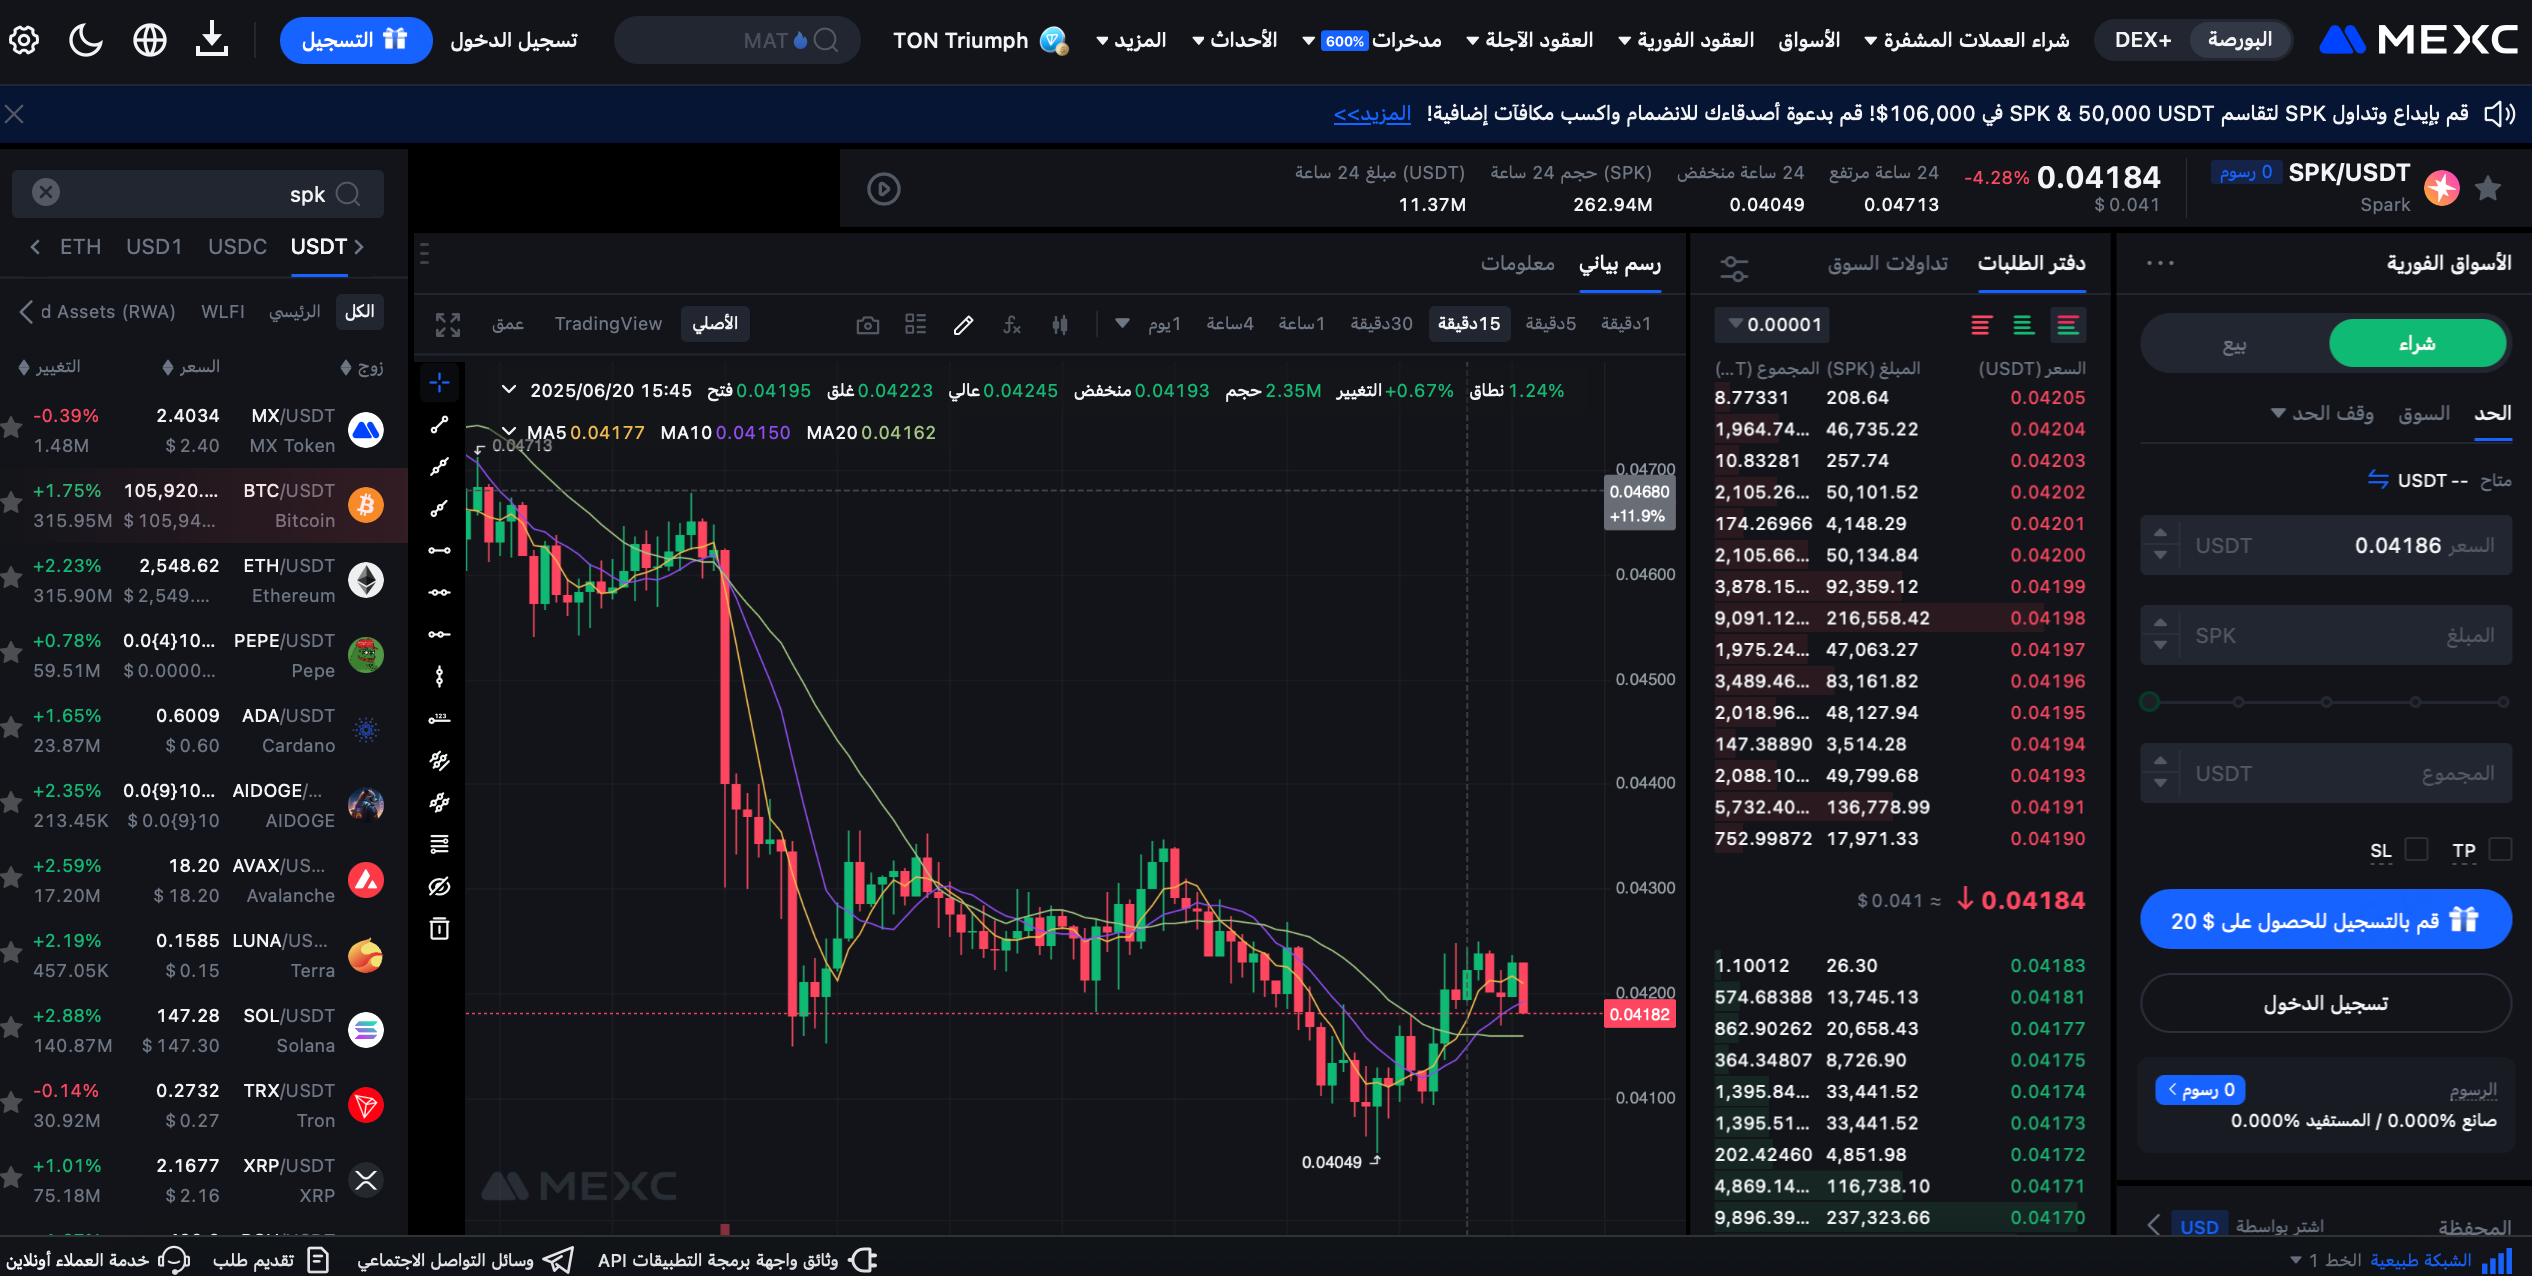Select crosshair cursor tool in chart
This screenshot has height=1276, width=2532.
(439, 382)
